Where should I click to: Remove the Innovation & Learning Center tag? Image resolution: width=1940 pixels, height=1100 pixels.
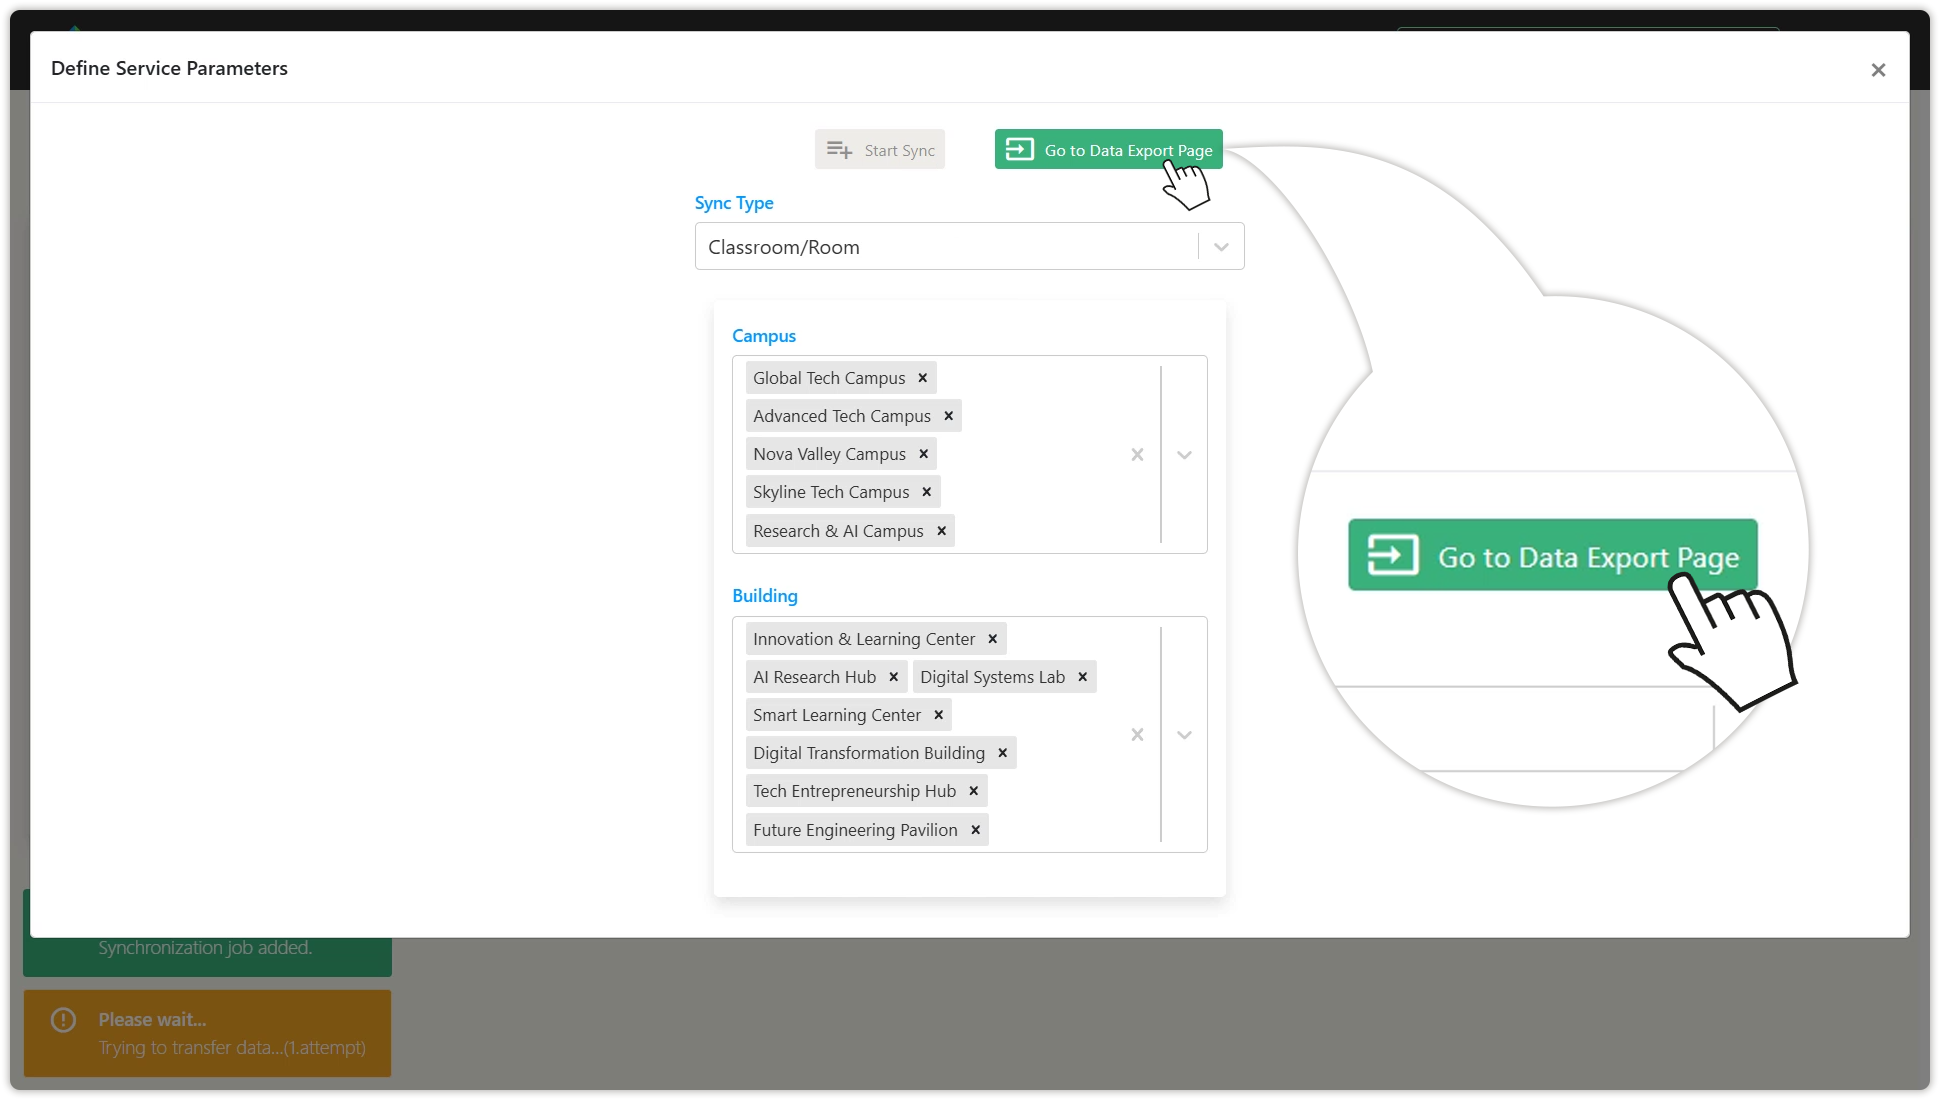point(992,639)
